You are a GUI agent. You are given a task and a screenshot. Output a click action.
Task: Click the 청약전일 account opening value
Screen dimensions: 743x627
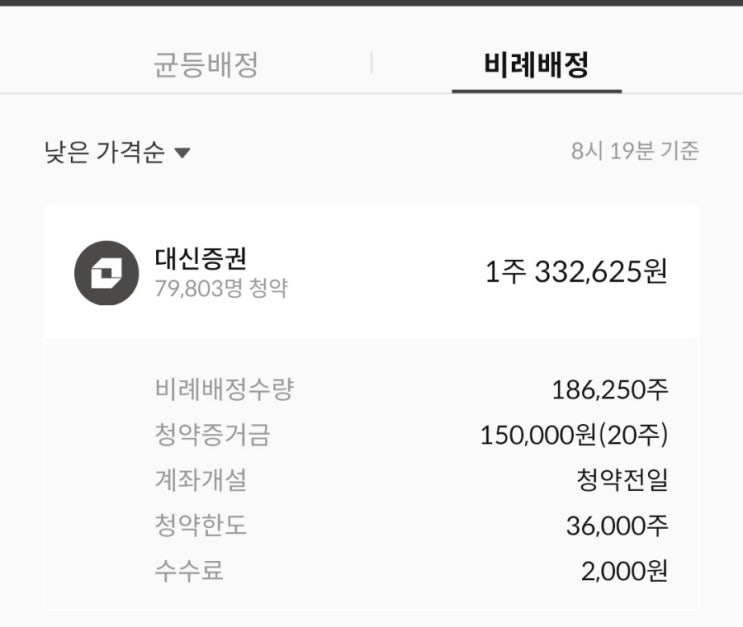click(622, 480)
